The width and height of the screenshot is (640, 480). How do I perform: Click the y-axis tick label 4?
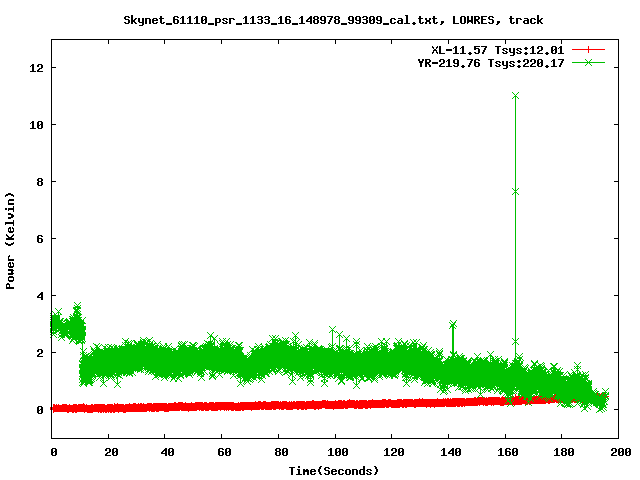[x=39, y=296]
